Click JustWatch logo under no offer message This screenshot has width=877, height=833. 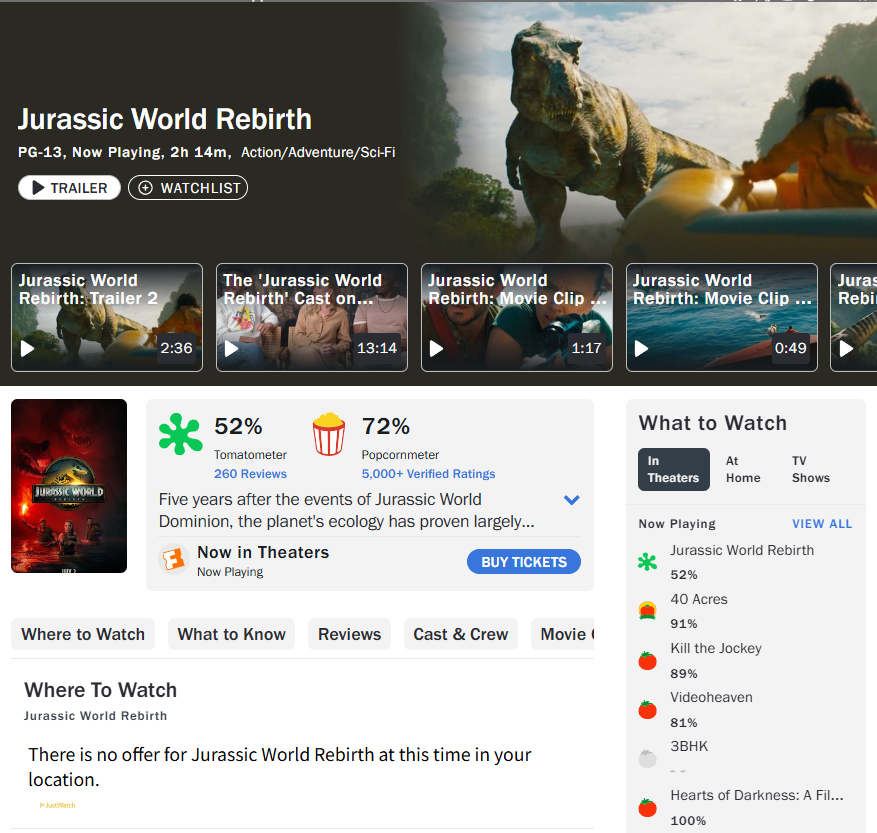[57, 806]
